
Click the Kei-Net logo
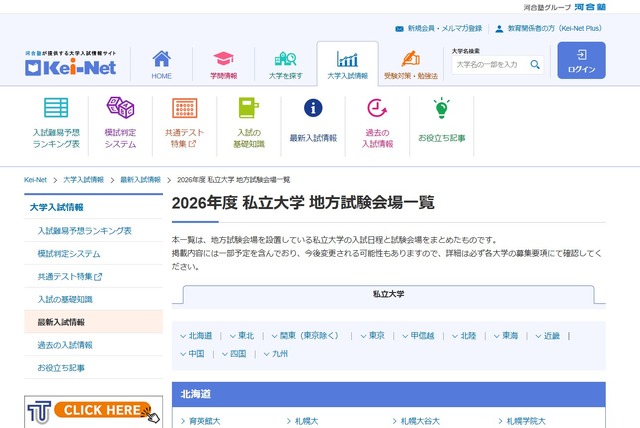point(71,64)
